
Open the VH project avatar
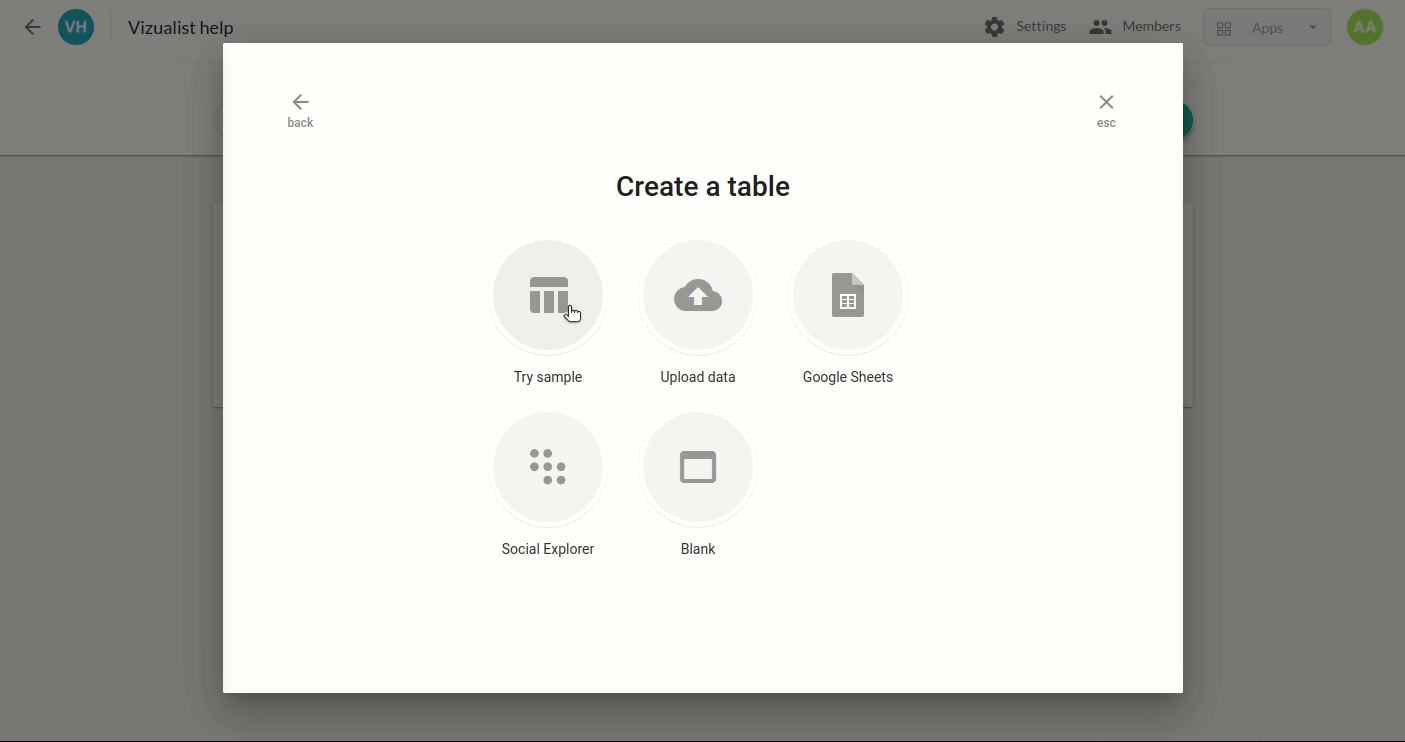76,27
